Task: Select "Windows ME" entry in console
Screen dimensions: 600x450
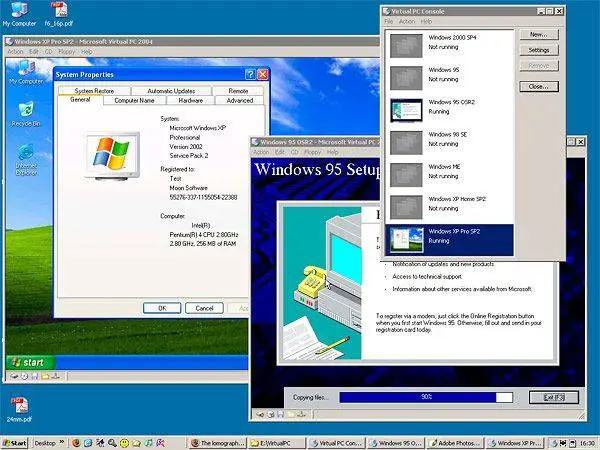Action: [x=449, y=175]
